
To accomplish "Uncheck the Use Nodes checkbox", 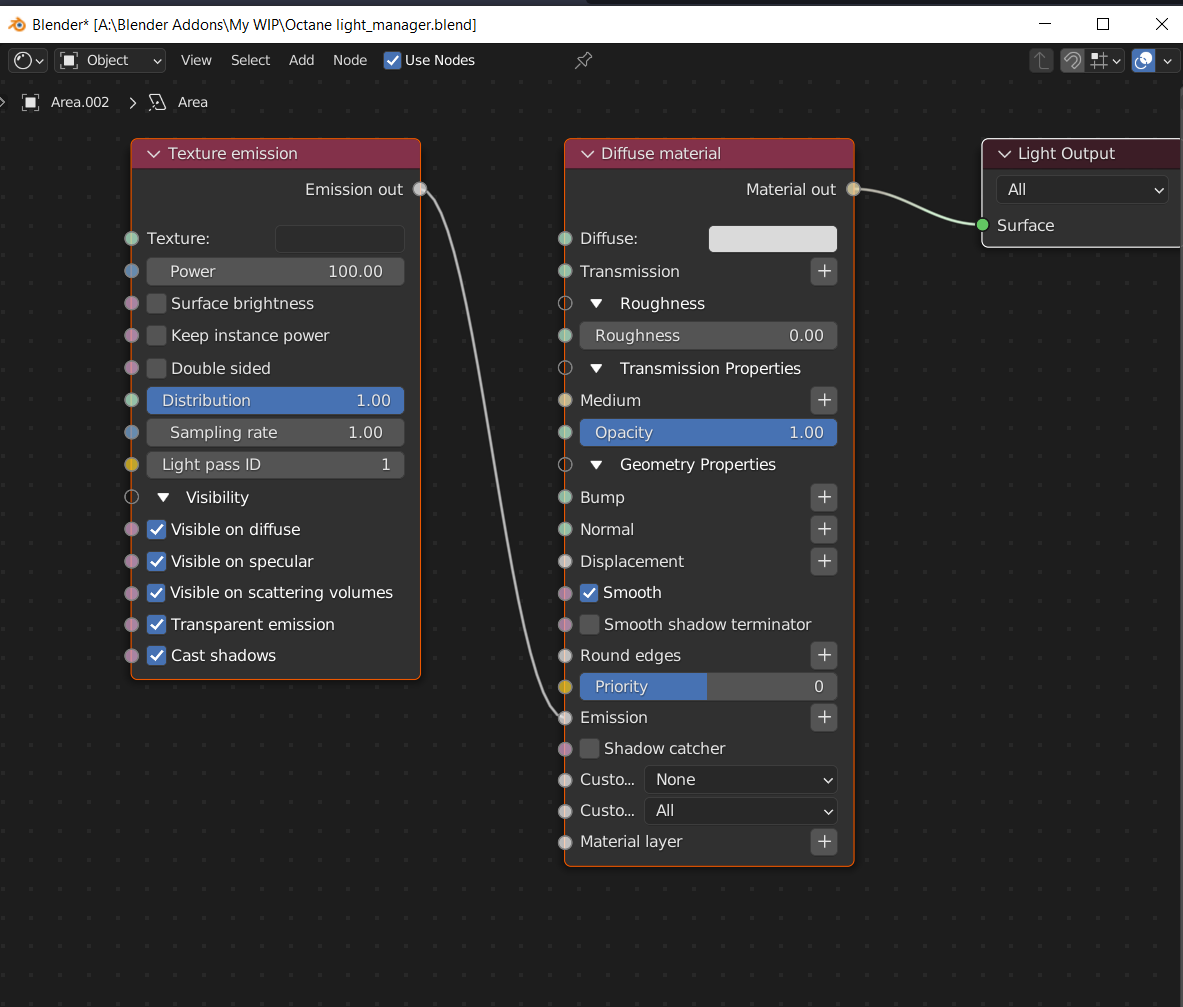I will point(393,61).
